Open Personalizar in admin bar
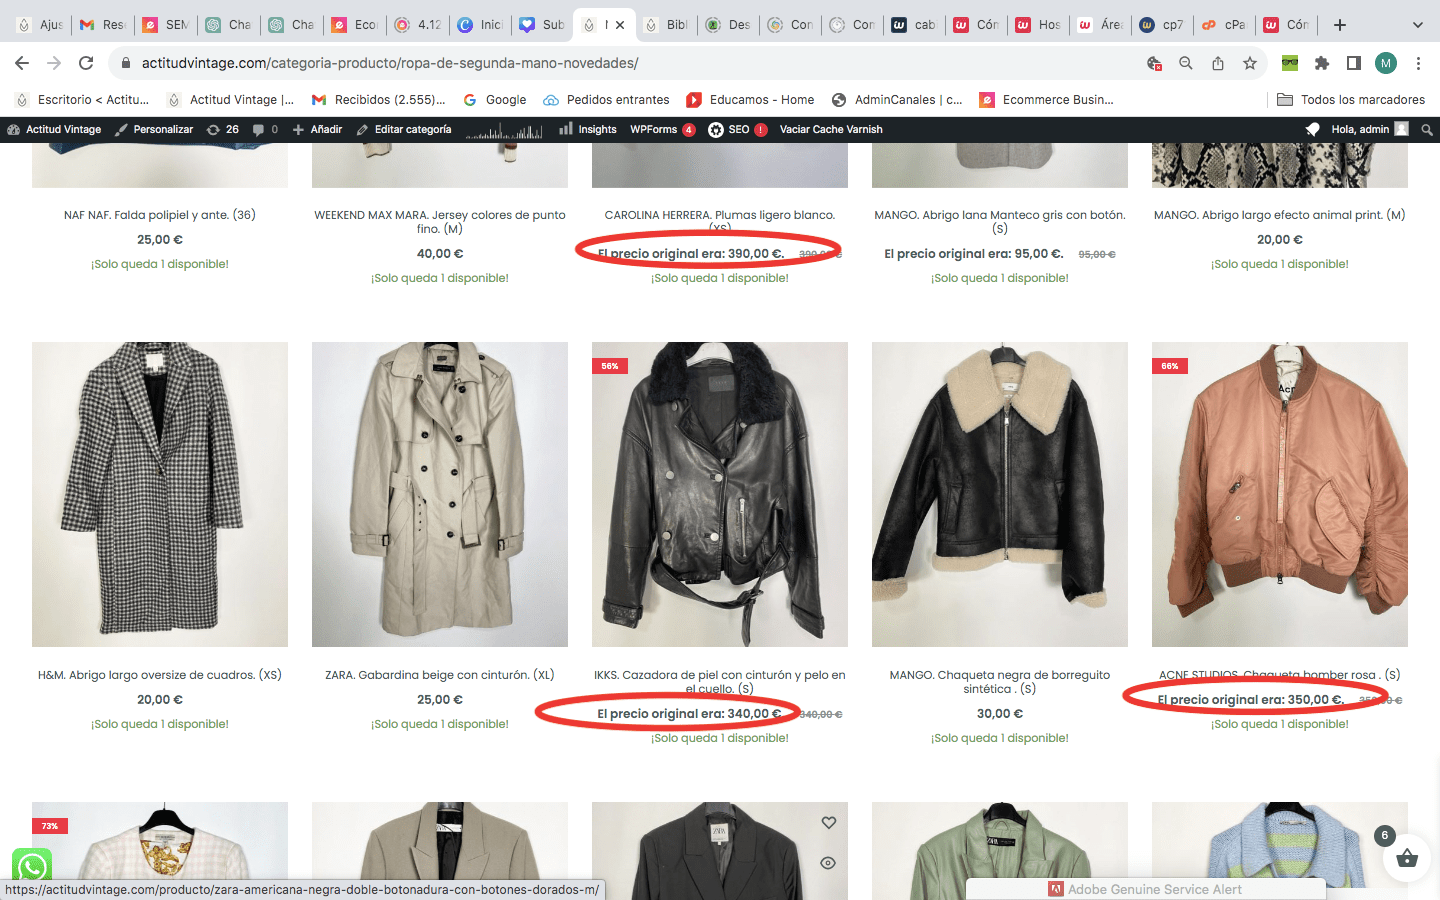This screenshot has width=1440, height=900. (154, 129)
